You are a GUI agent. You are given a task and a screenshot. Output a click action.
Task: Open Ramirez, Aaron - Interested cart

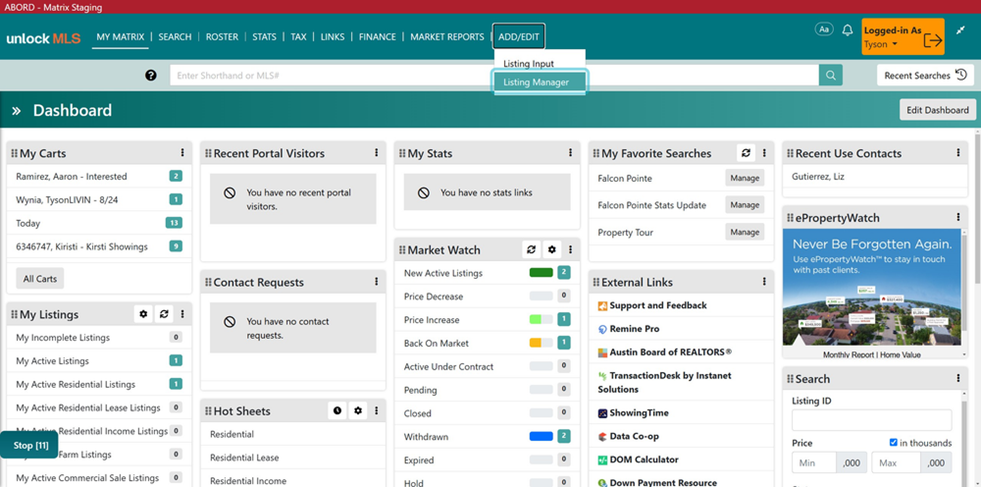[x=71, y=177]
